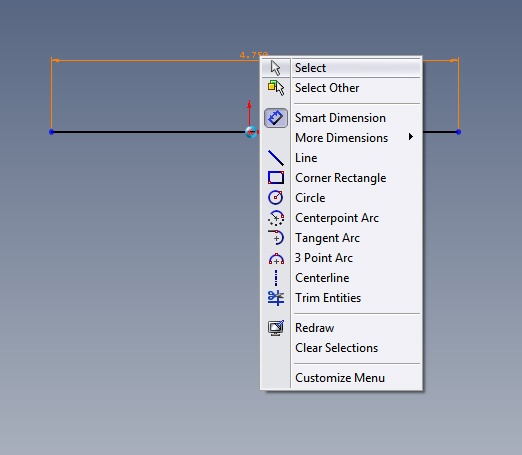Click the 3 Point Arc icon
Image resolution: width=522 pixels, height=455 pixels.
[276, 259]
